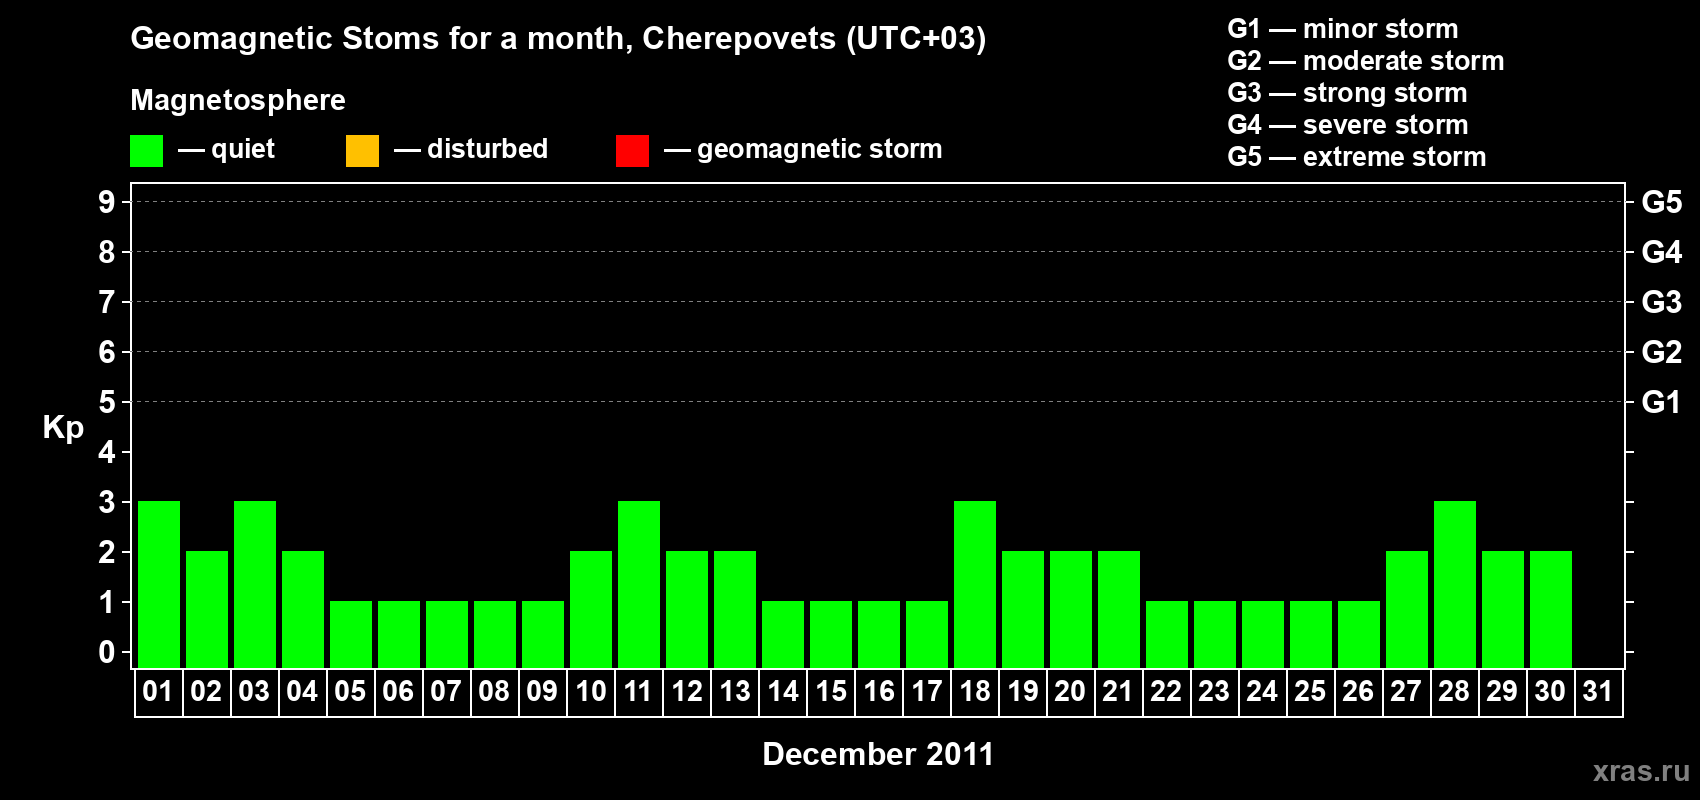Click day label 13 on the date axis

(x=735, y=692)
